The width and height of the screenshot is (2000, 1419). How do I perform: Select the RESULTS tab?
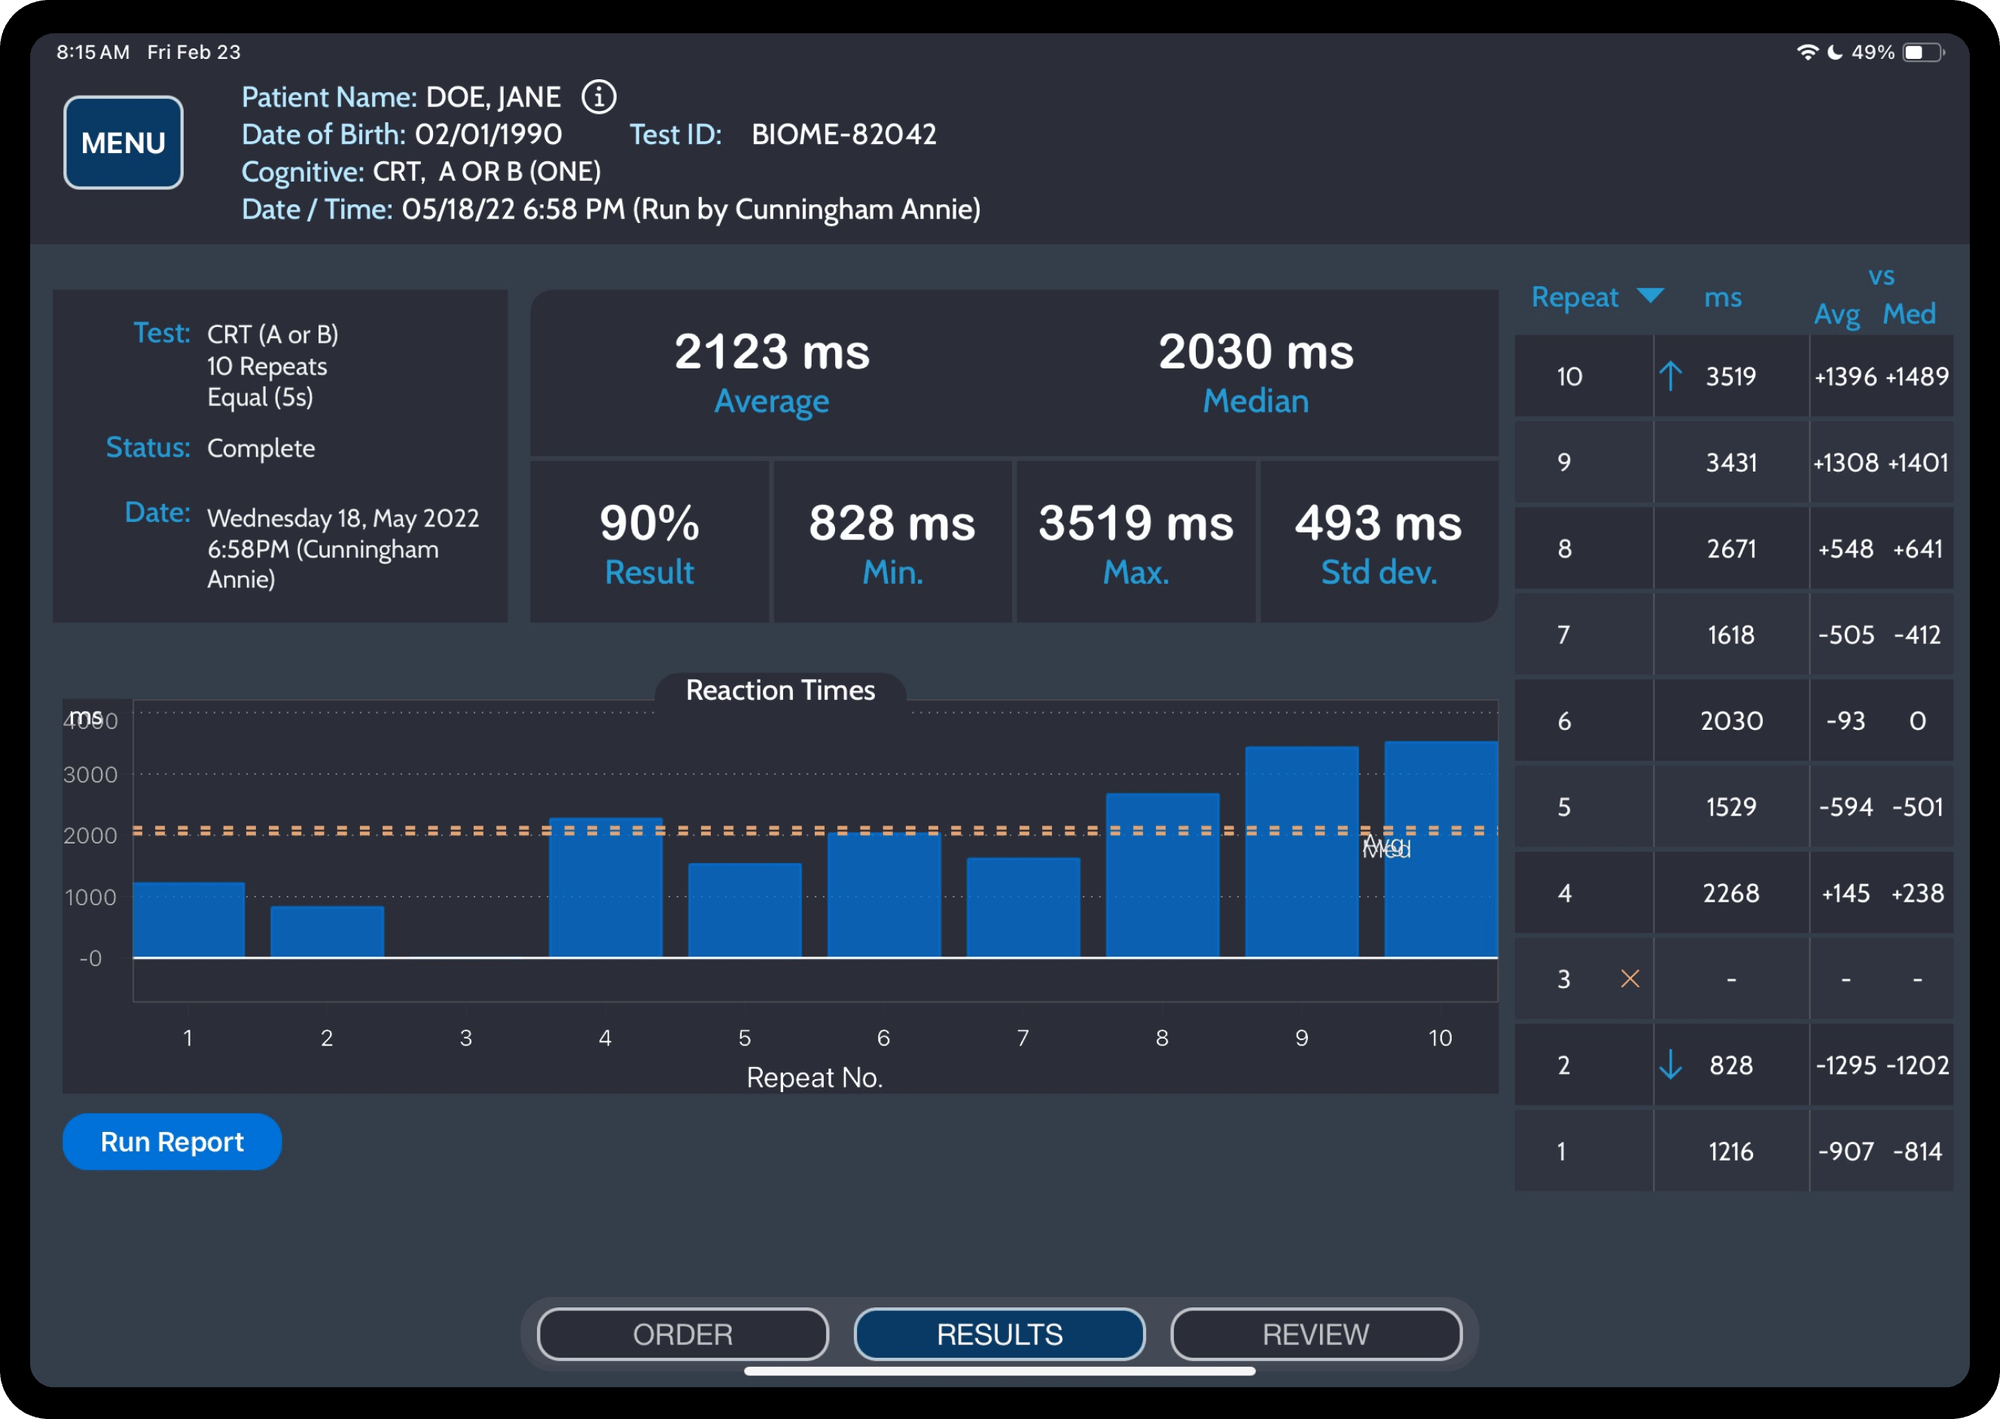click(x=999, y=1334)
